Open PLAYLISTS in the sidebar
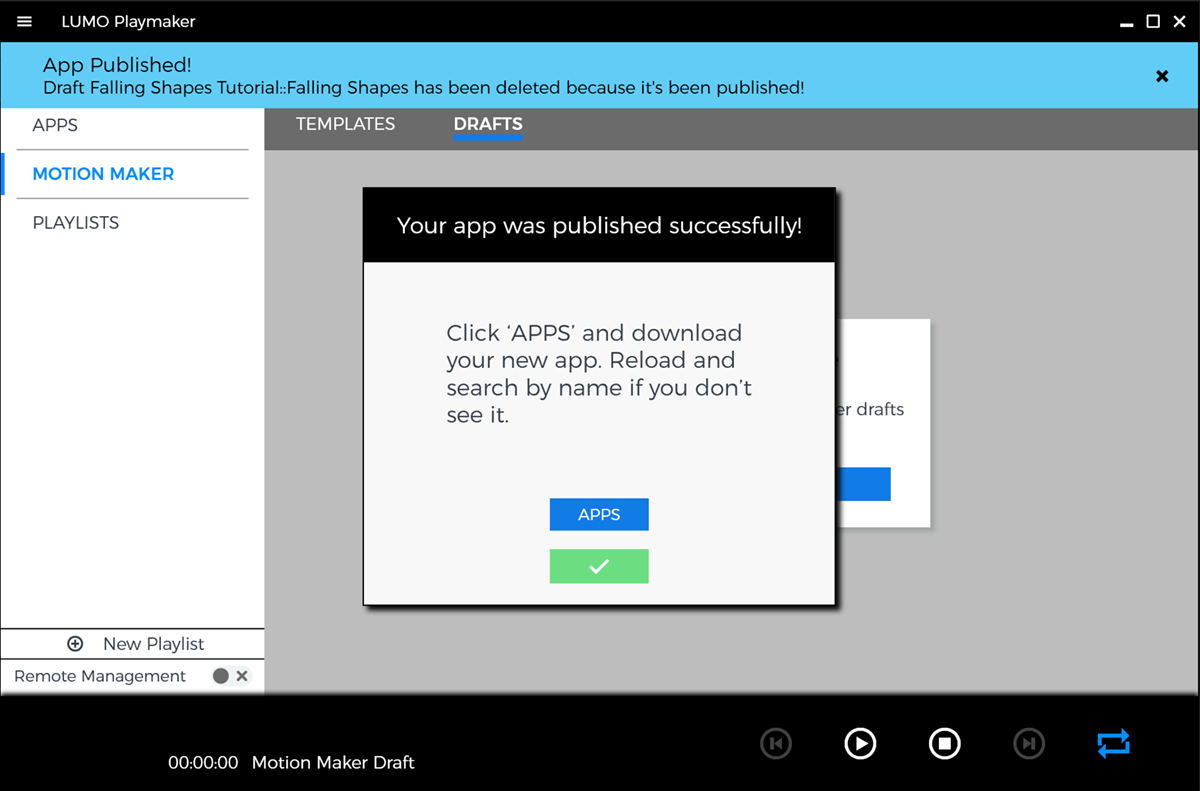This screenshot has height=791, width=1200. coord(76,223)
